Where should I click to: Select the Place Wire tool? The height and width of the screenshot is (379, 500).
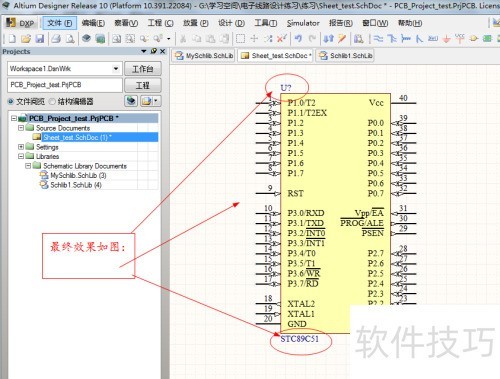click(378, 39)
